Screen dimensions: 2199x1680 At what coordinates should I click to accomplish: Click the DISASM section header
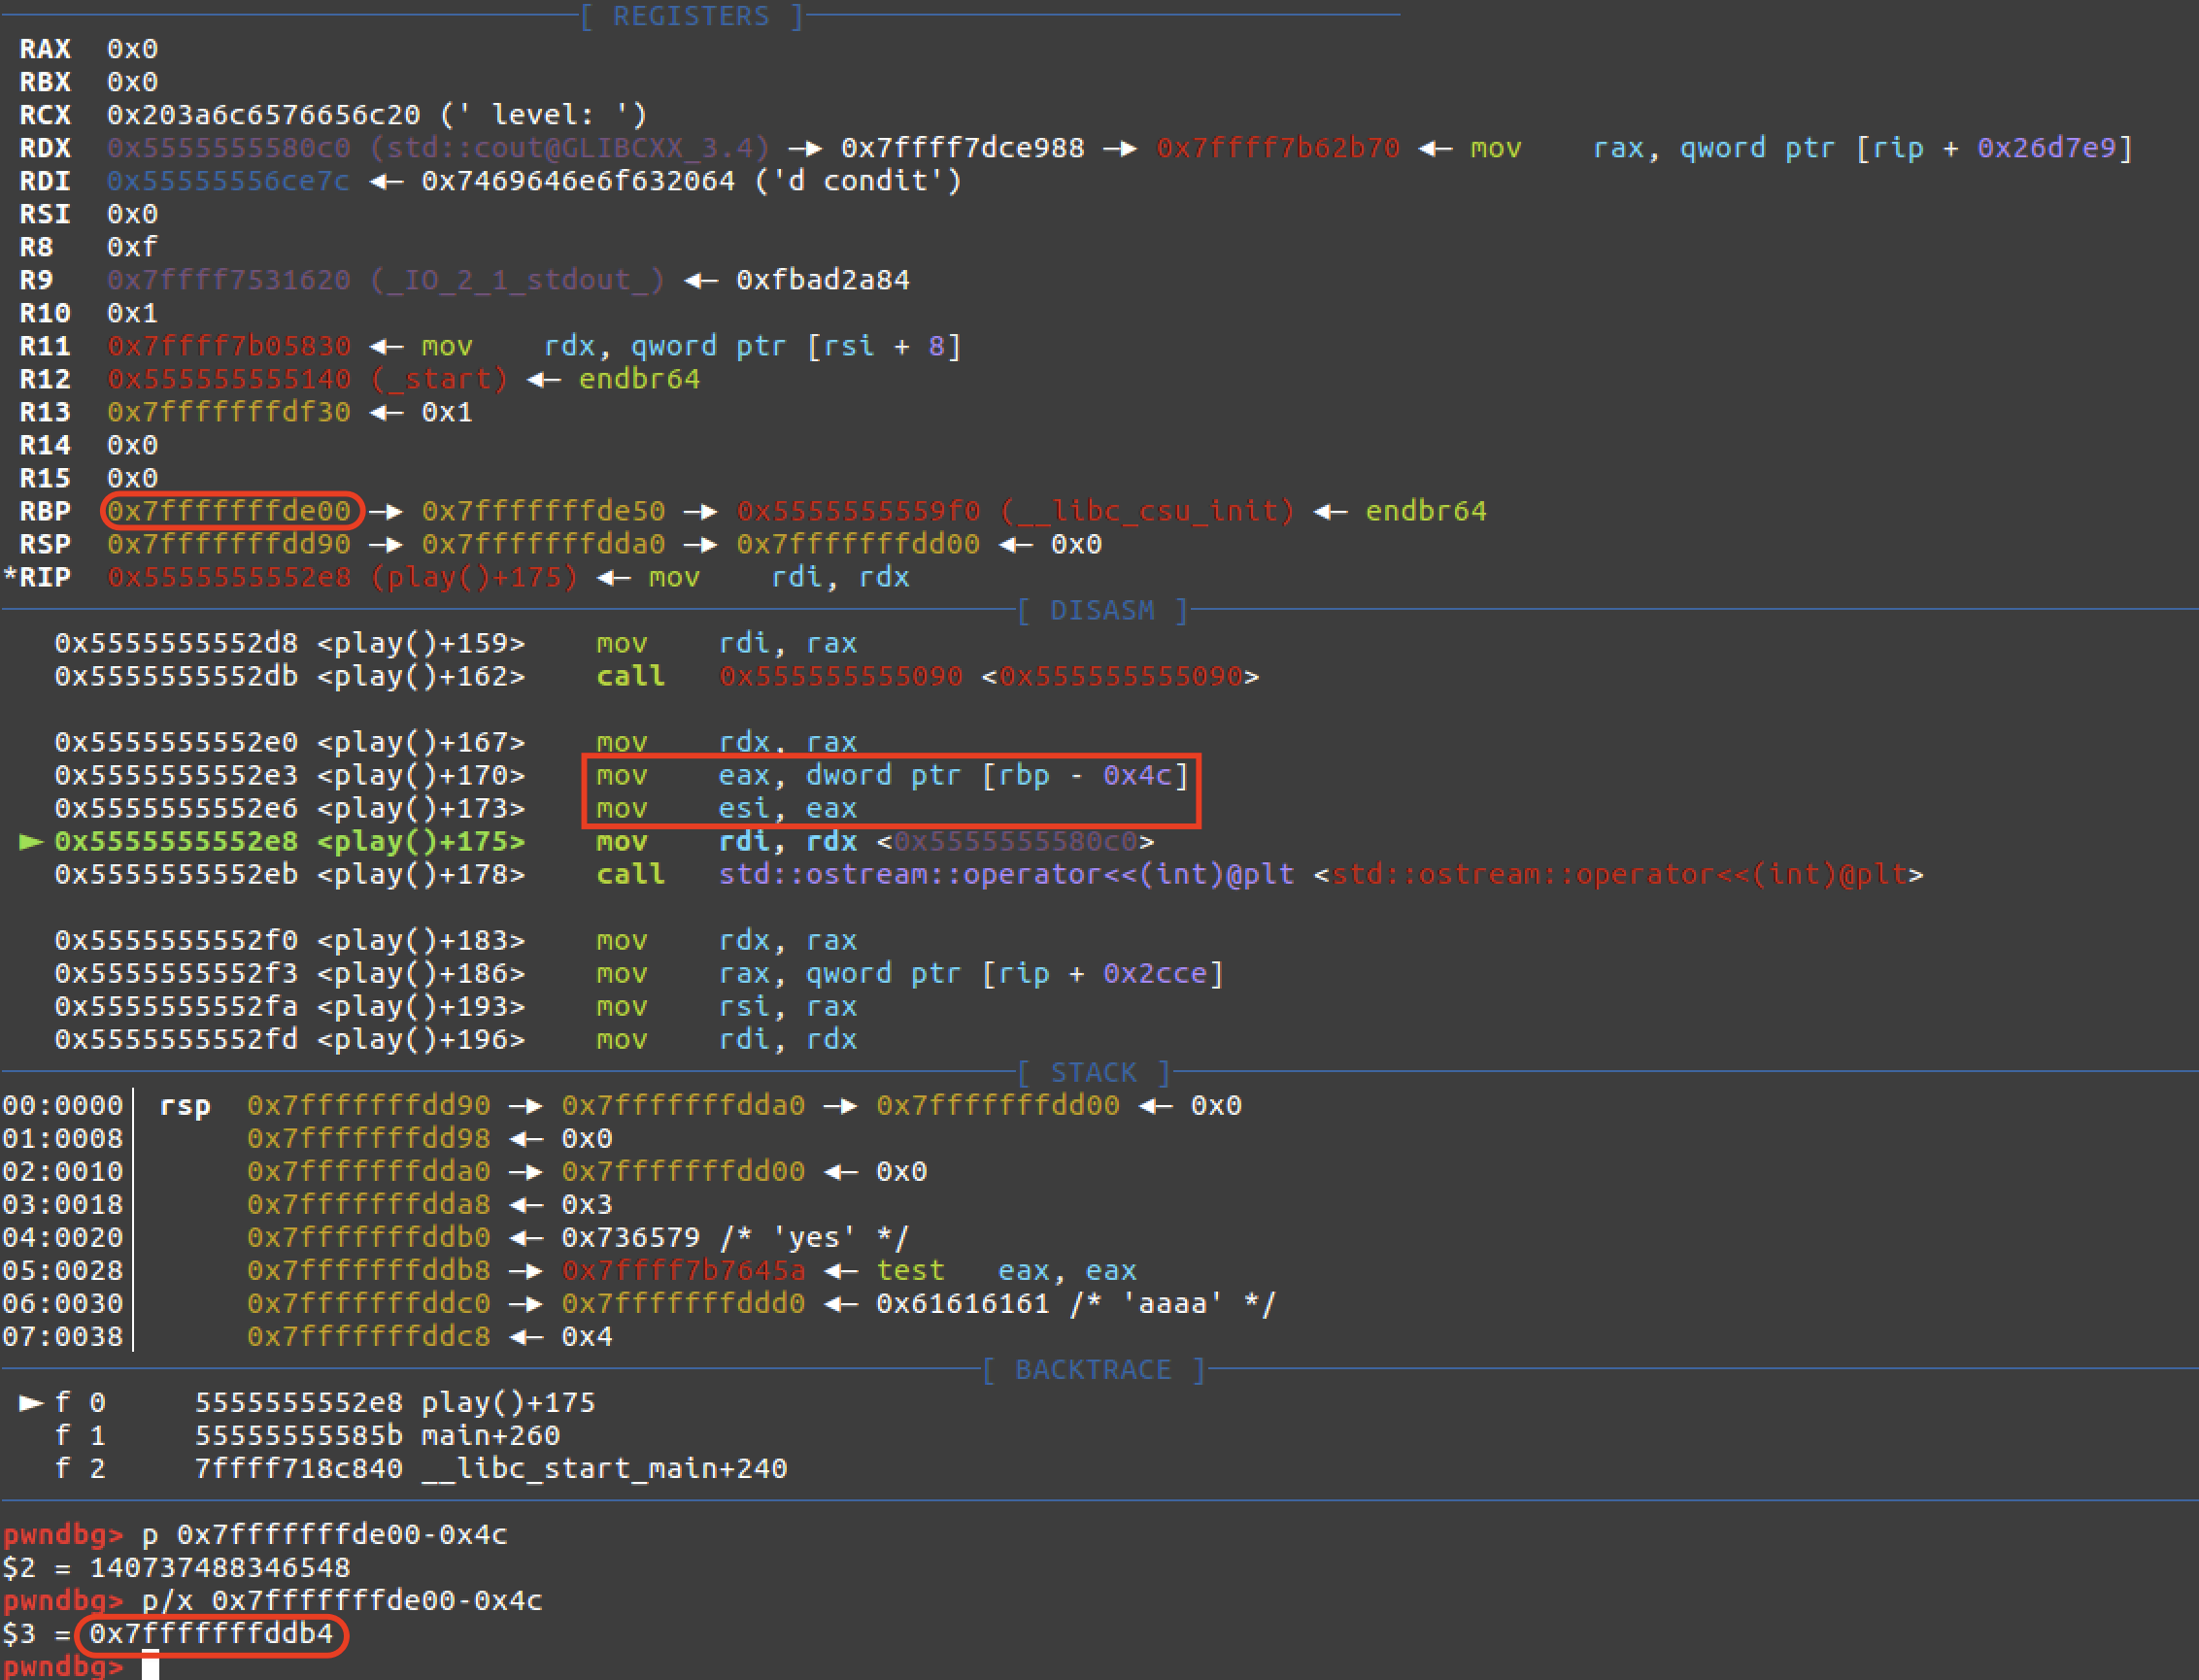pos(1102,610)
